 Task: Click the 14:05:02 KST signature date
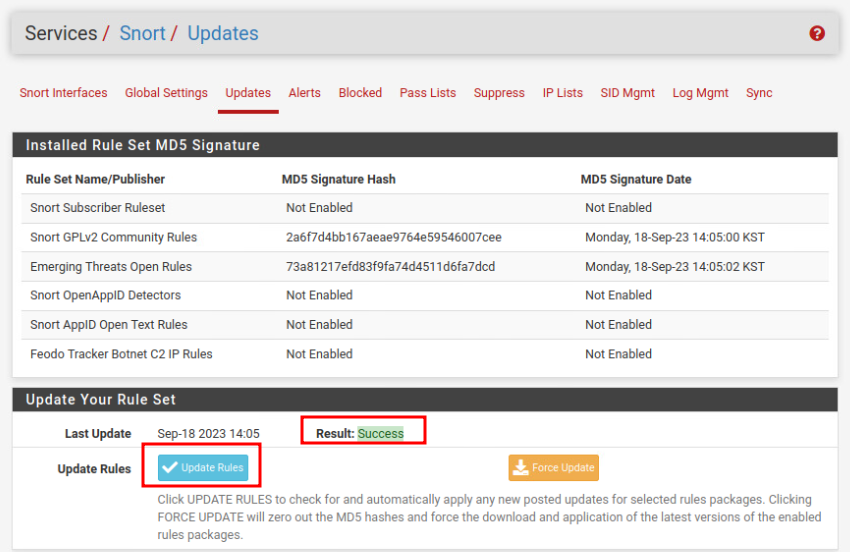(675, 266)
